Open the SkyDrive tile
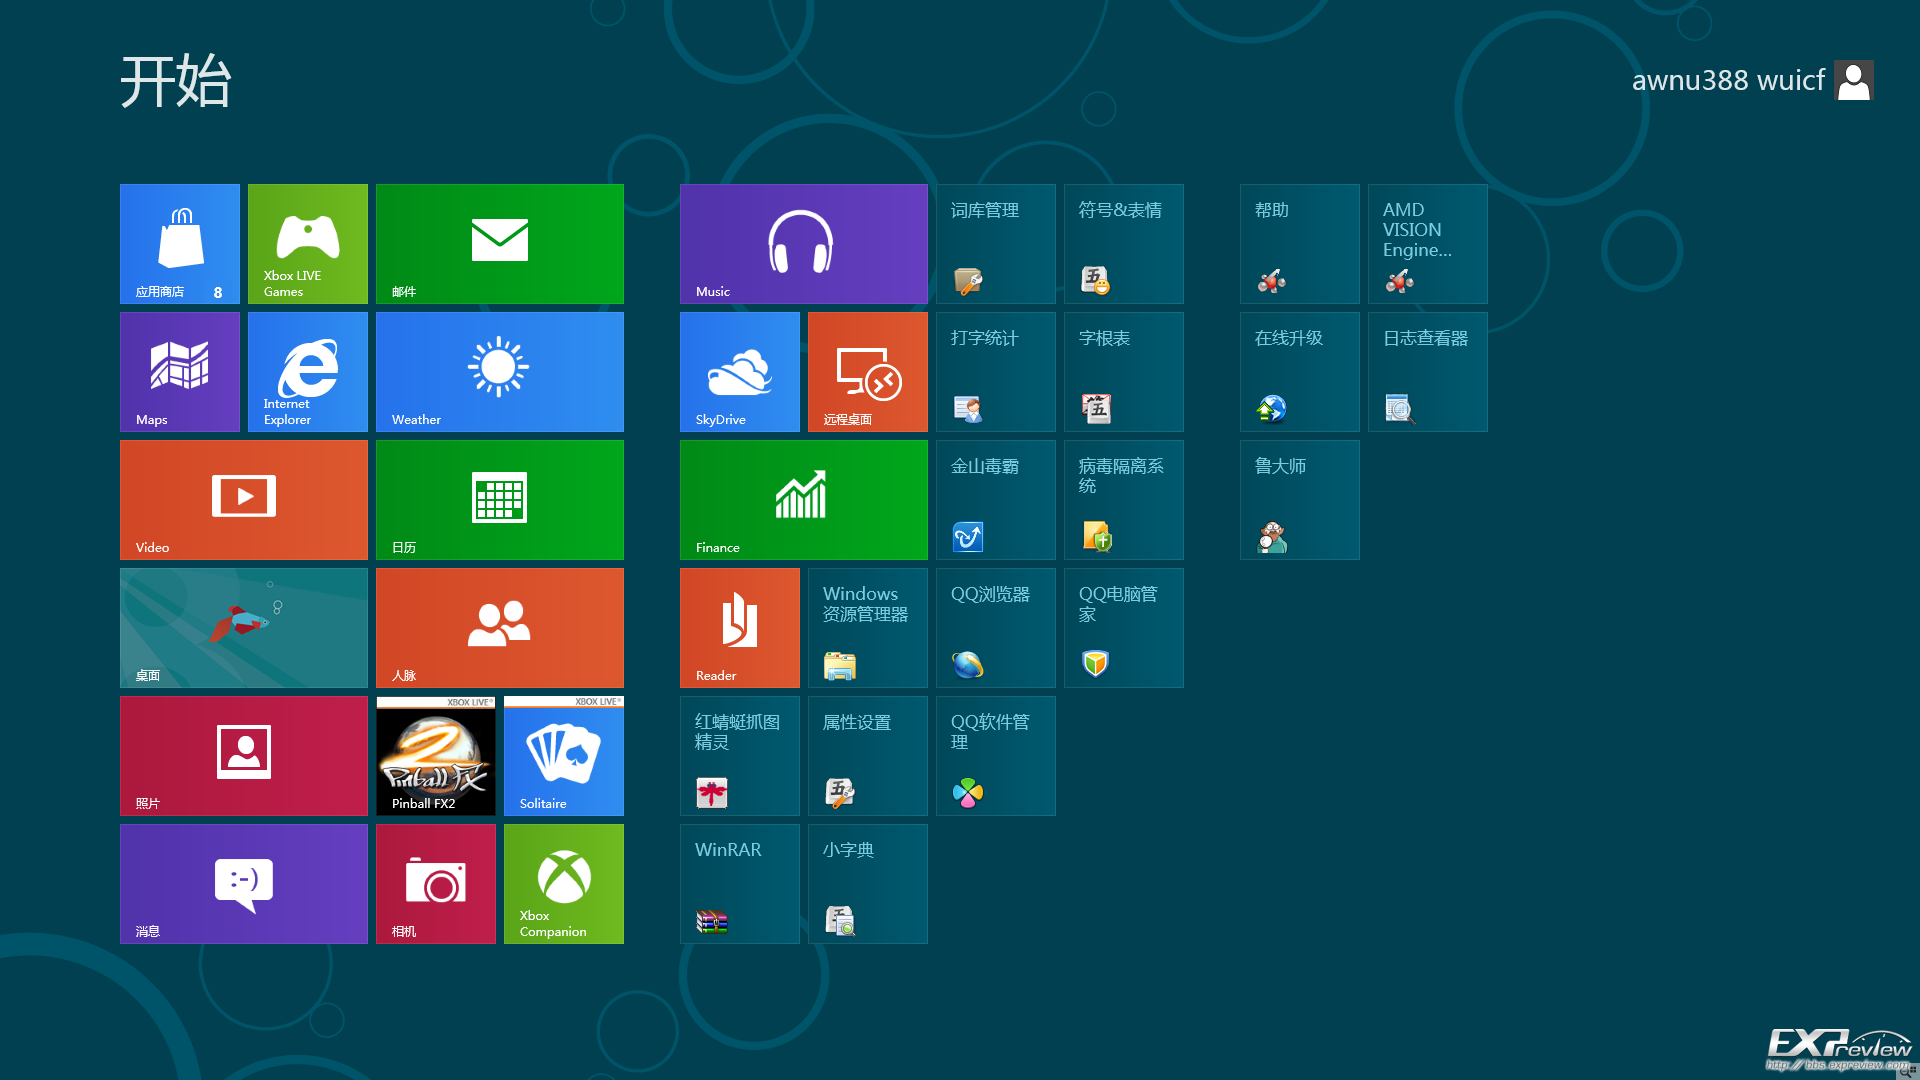 tap(740, 372)
